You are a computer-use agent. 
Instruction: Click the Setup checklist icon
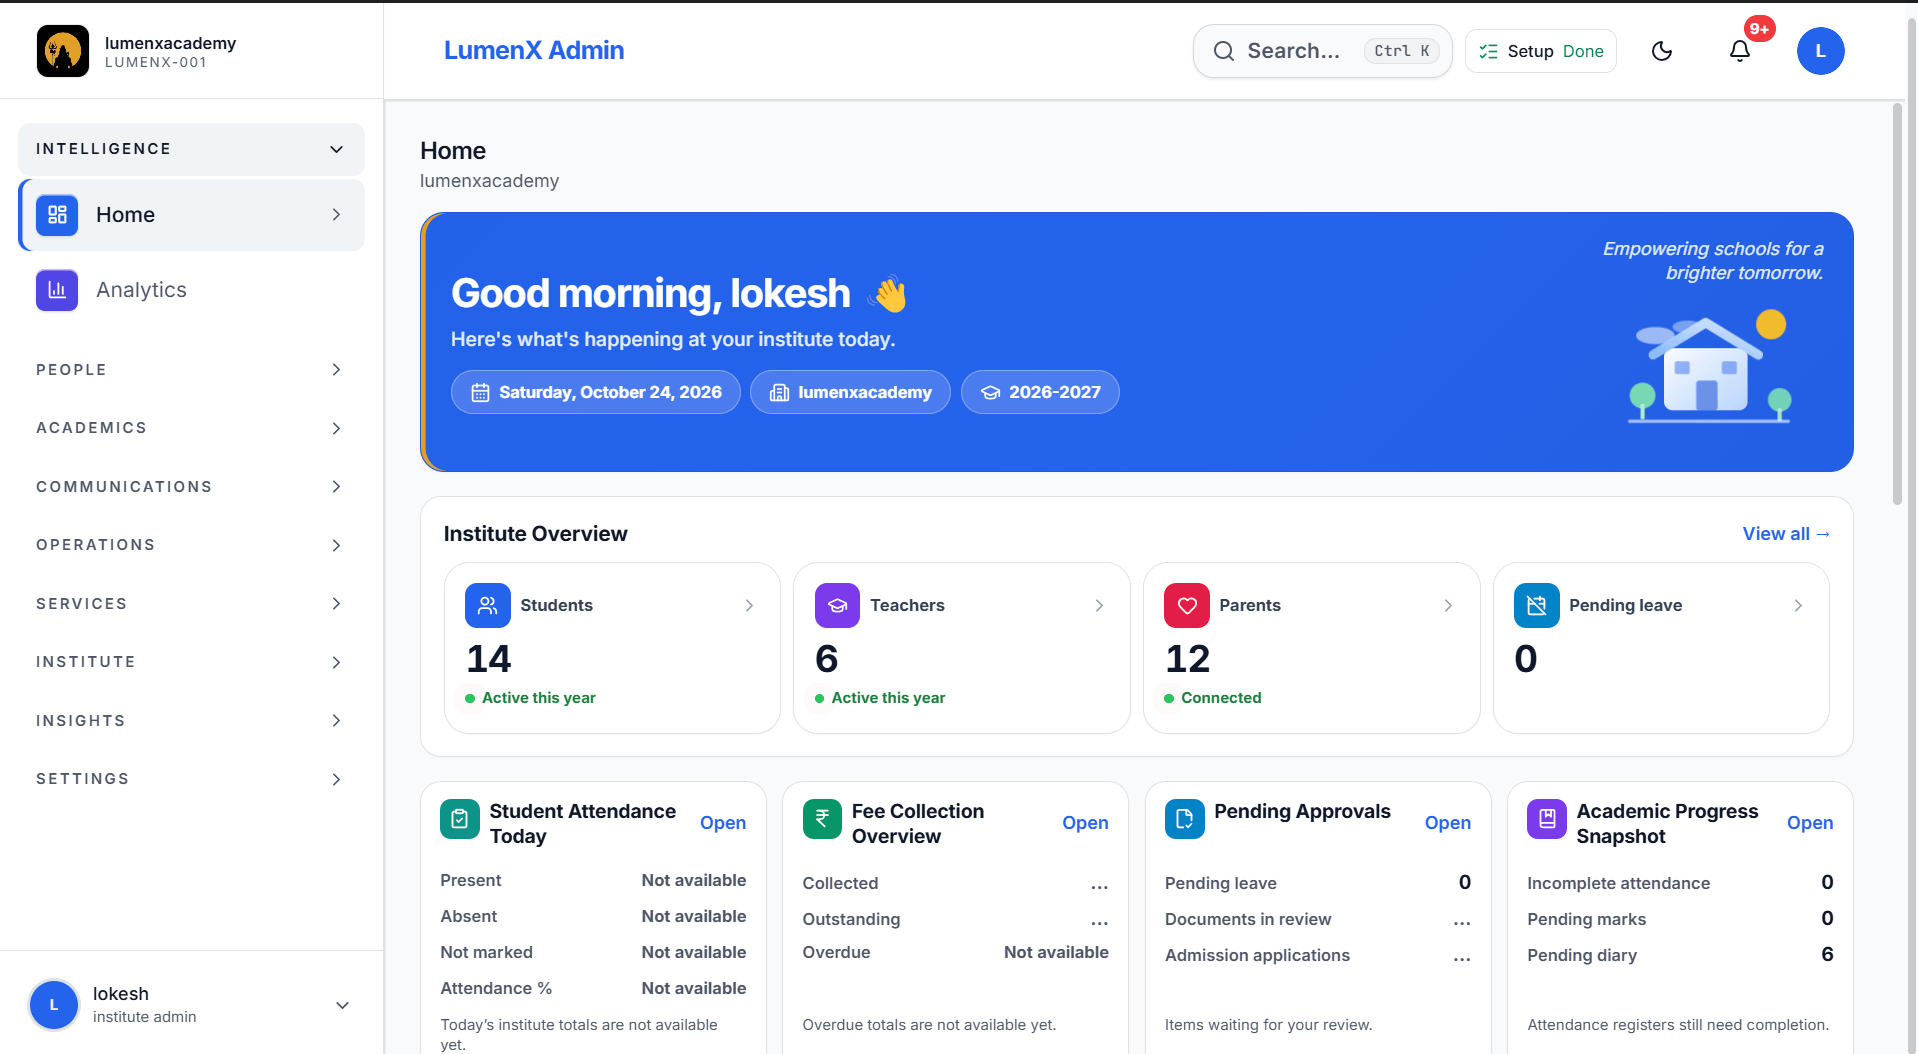tap(1489, 51)
